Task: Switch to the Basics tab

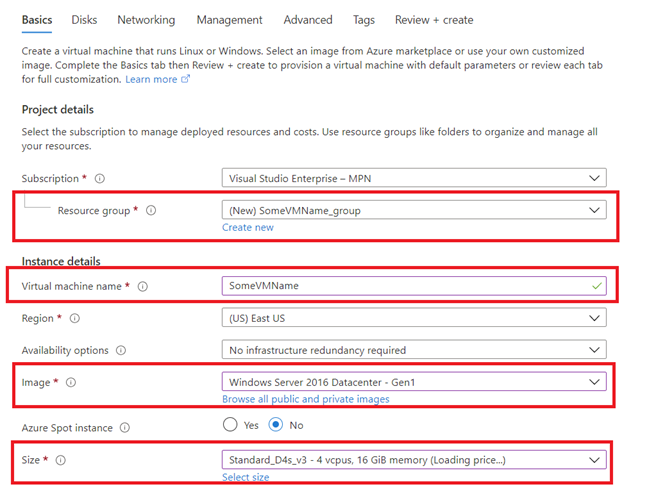Action: (x=37, y=20)
